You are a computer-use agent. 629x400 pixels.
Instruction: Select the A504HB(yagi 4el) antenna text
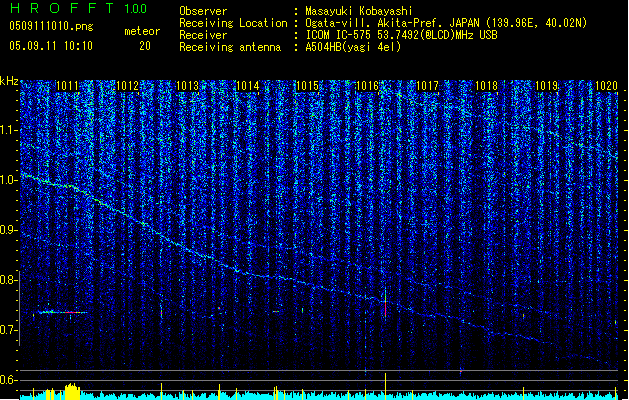click(353, 47)
